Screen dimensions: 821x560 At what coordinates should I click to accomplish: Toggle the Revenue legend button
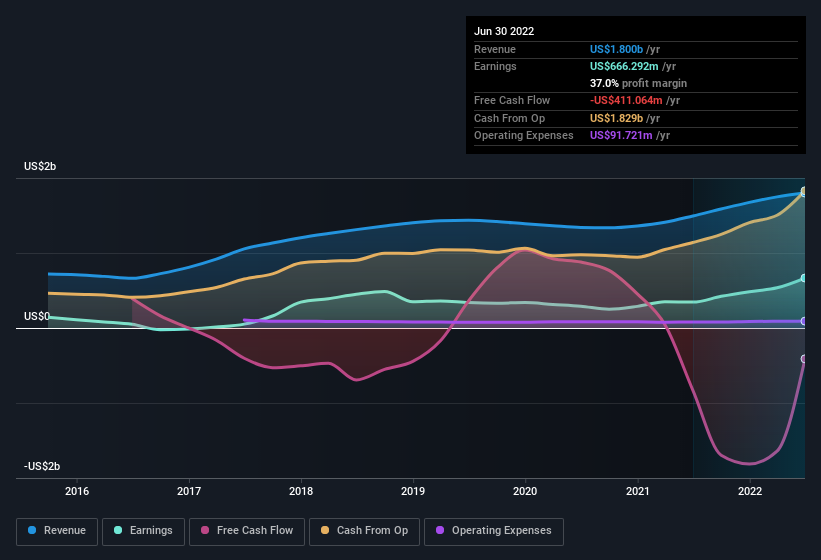[x=57, y=531]
